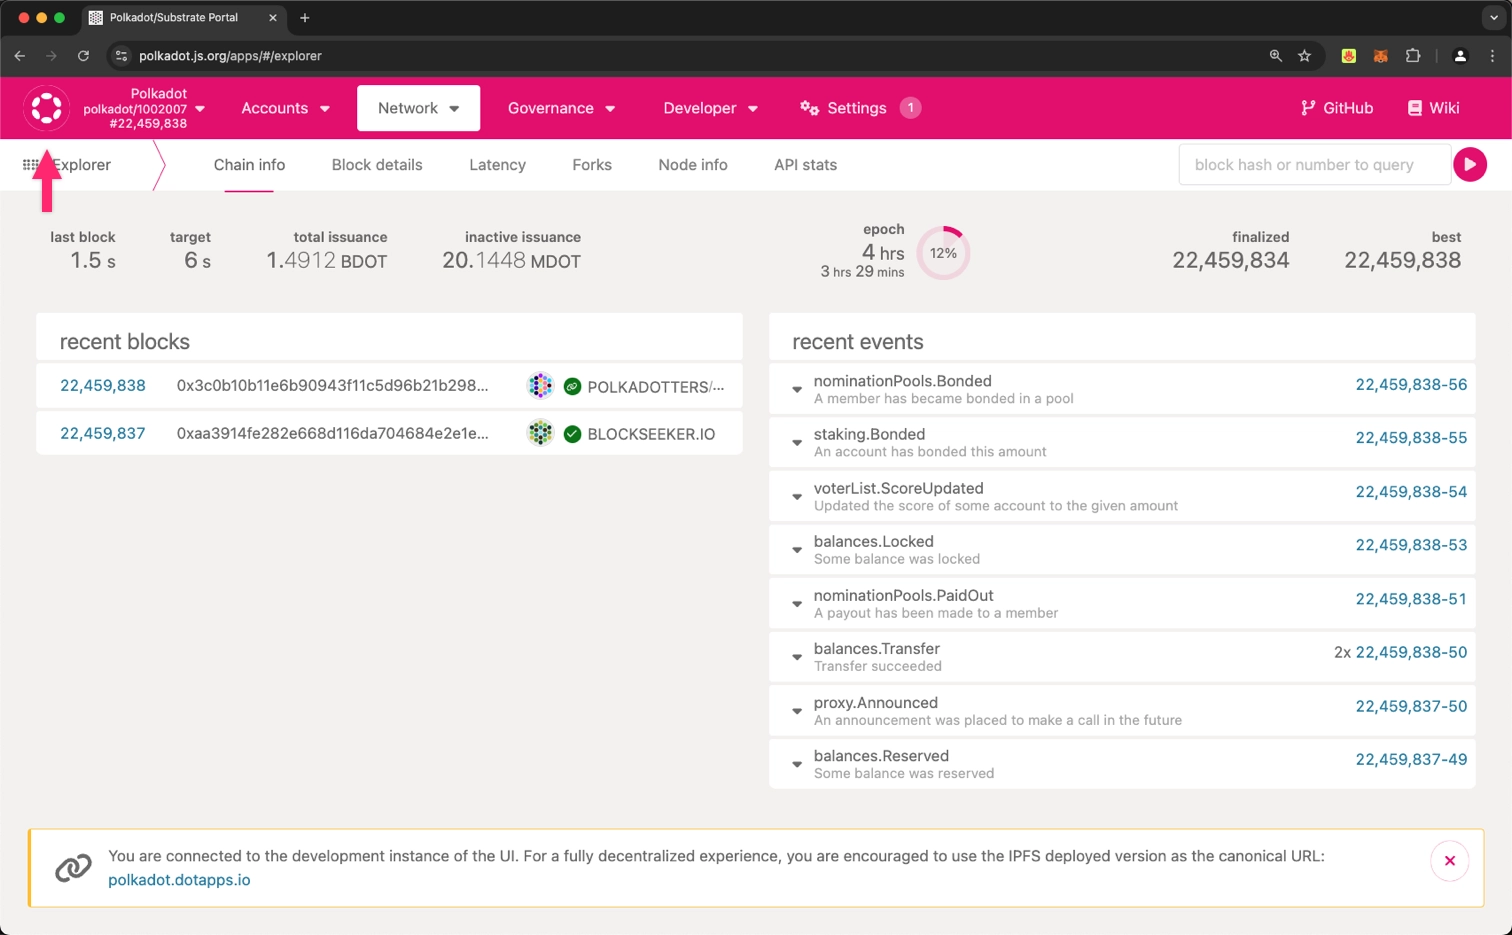1512x935 pixels.
Task: View site information in address bar
Action: (121, 56)
